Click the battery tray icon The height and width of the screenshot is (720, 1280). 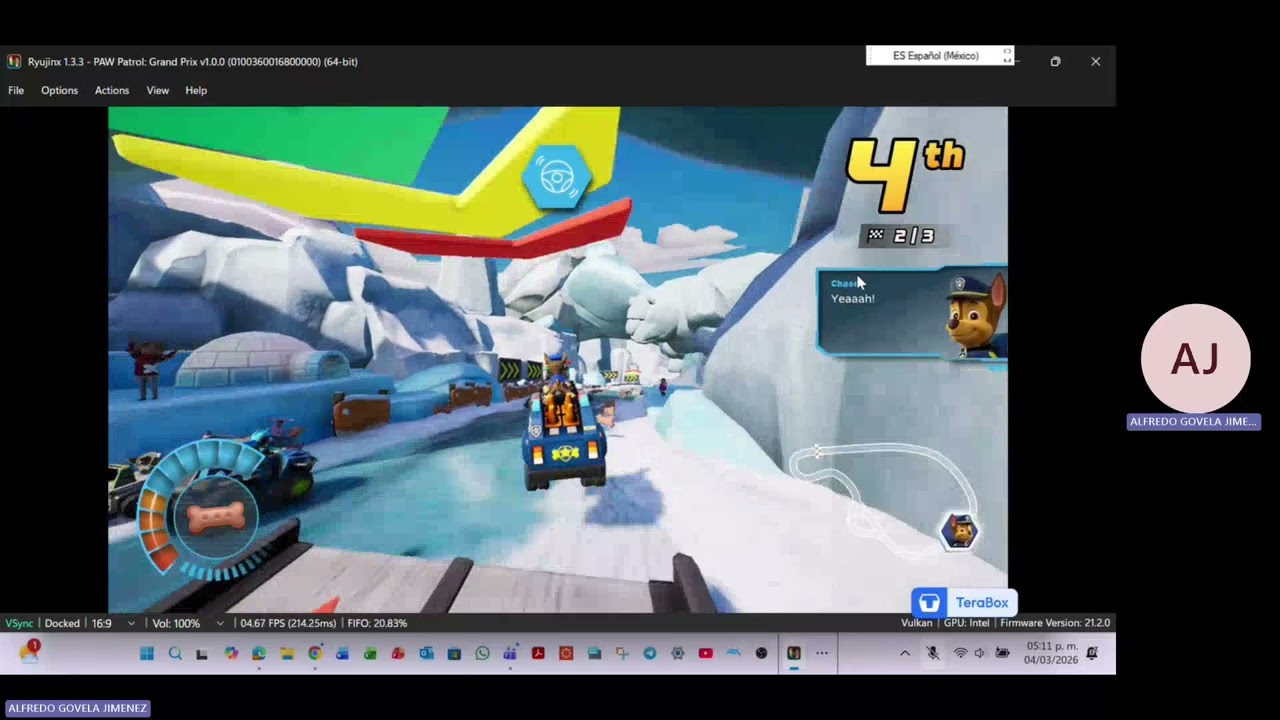point(1002,653)
